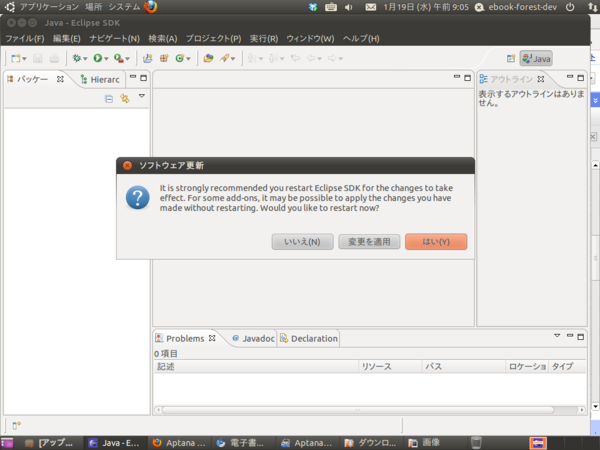Open the ヘルプ(H) menu
600x450 pixels.
click(x=361, y=39)
